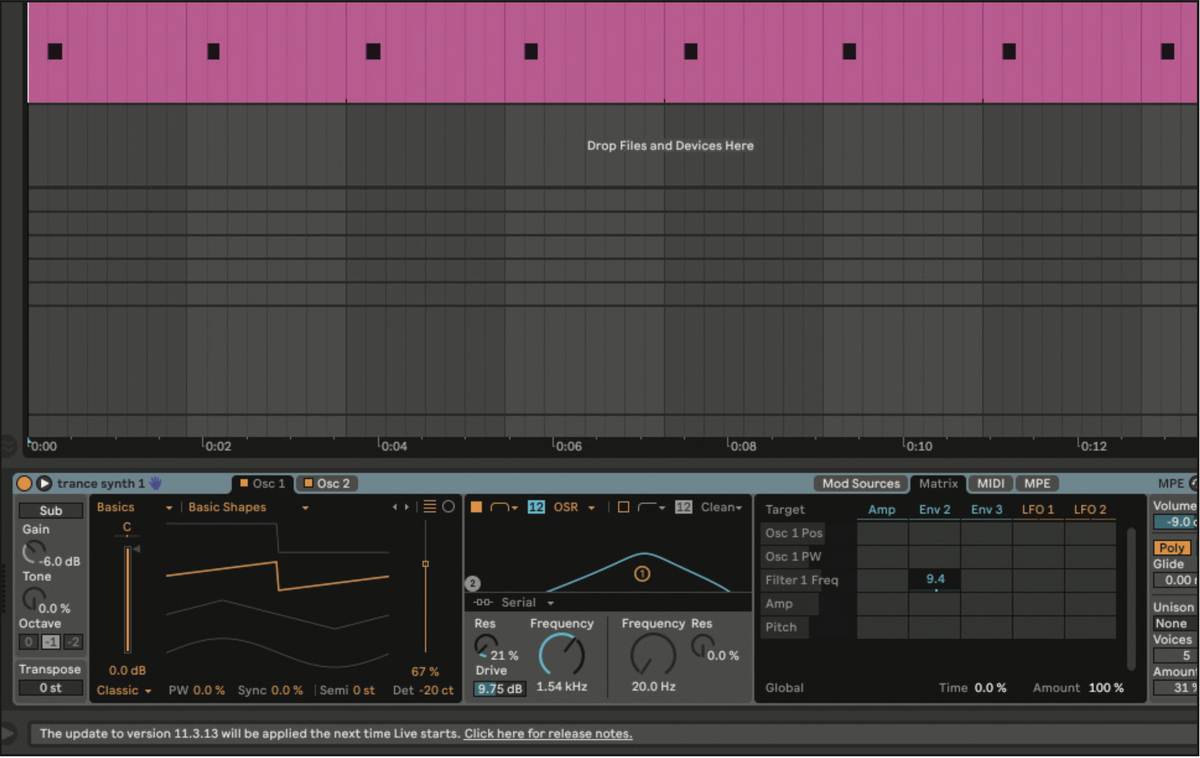This screenshot has width=1200, height=758.
Task: Open the Basic Shapes wavetable dropdown
Action: coord(248,508)
